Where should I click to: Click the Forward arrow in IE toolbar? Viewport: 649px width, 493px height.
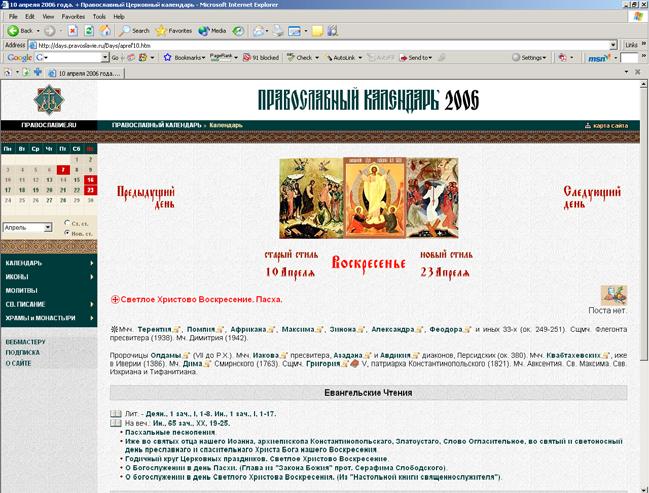click(x=49, y=31)
